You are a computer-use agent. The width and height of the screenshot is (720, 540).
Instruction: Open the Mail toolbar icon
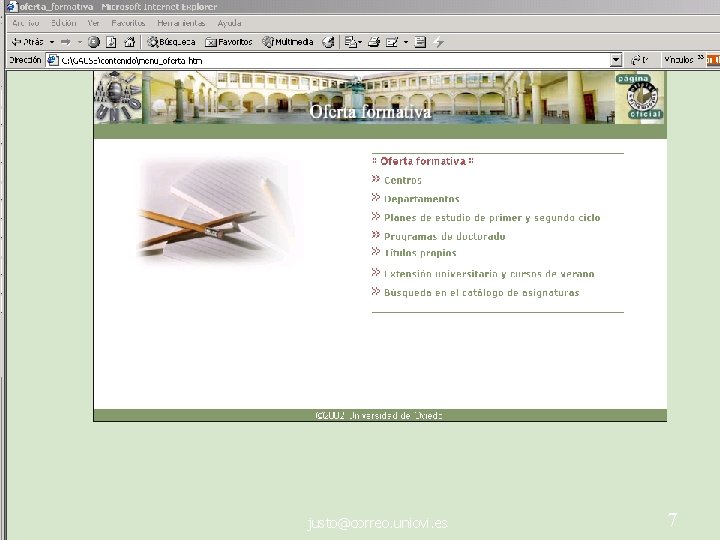click(353, 42)
